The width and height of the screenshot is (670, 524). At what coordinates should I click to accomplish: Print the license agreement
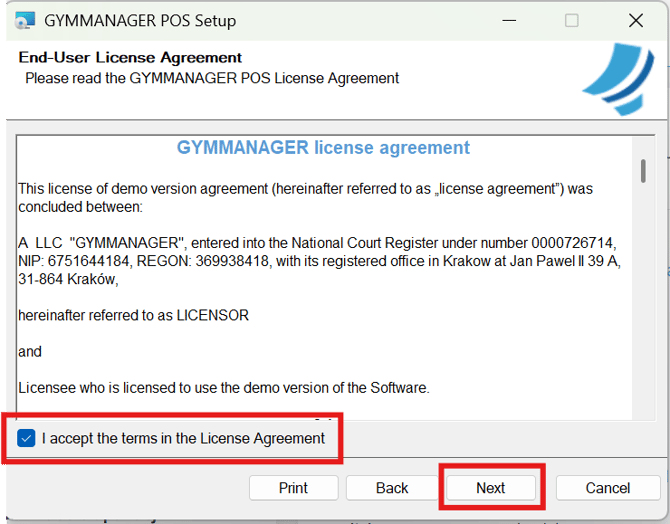(293, 488)
